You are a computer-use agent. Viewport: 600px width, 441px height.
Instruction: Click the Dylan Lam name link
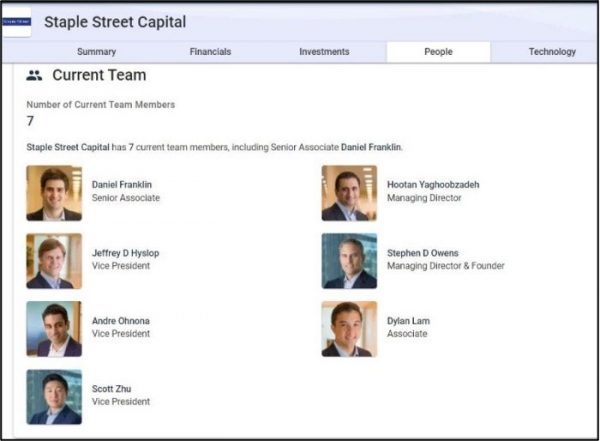(x=408, y=321)
